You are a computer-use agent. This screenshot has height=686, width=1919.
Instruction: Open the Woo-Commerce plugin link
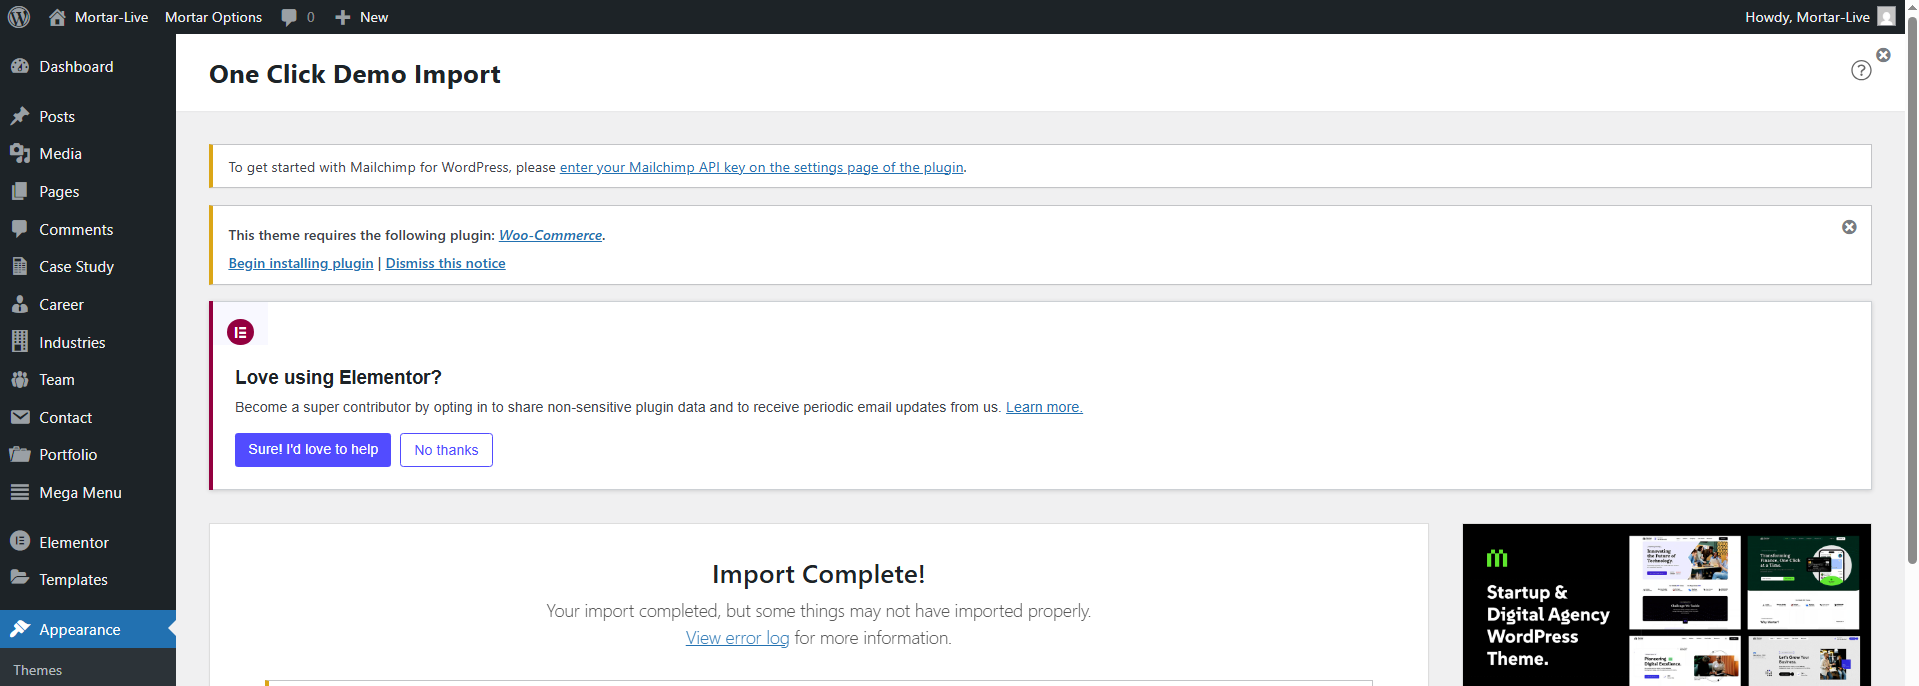tap(550, 235)
